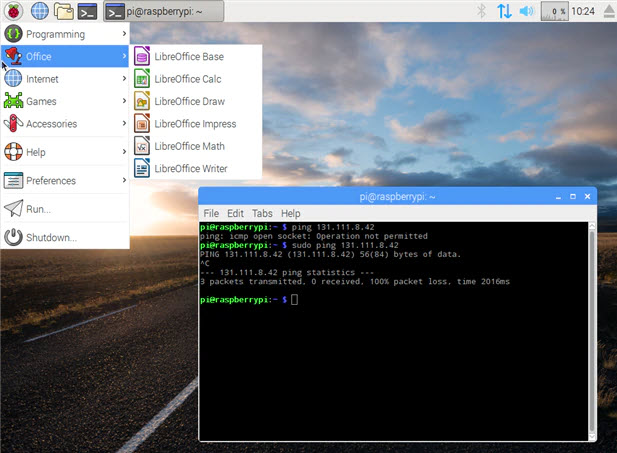Viewport: 617px width, 453px height.
Task: Launch LibreOffice Draw
Action: 196,101
